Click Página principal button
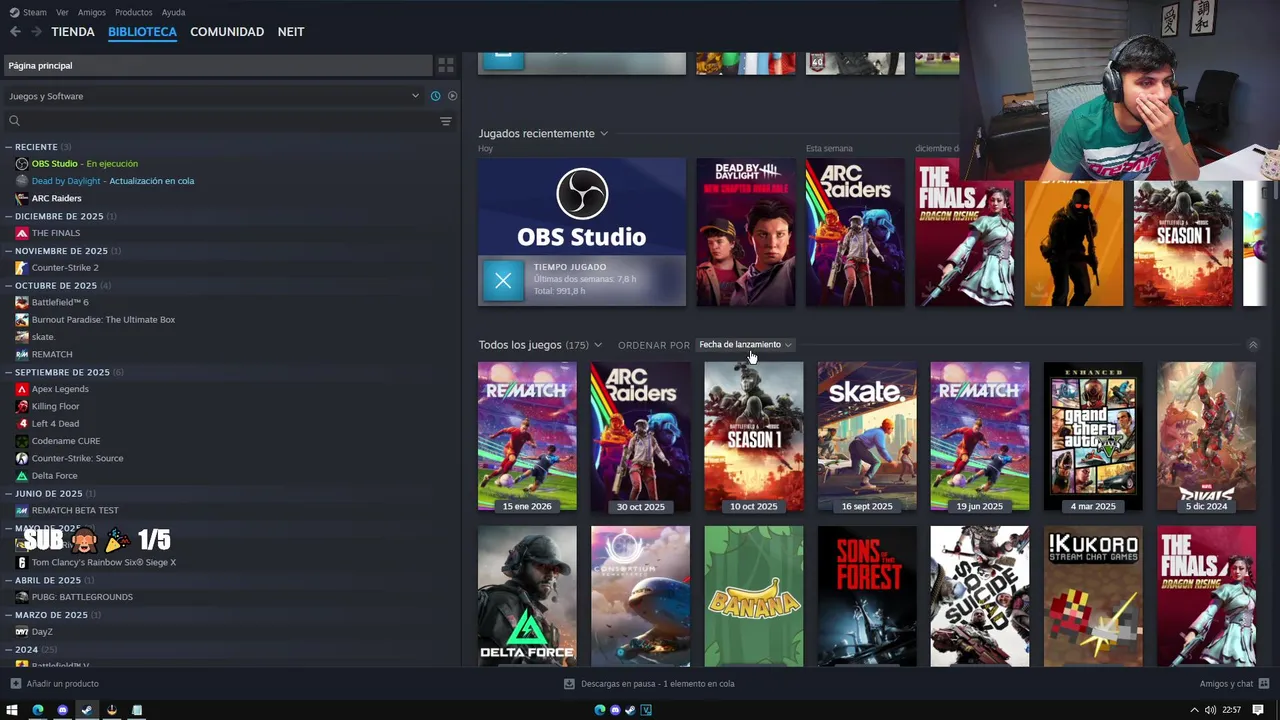Viewport: 1280px width, 720px height. (216, 65)
